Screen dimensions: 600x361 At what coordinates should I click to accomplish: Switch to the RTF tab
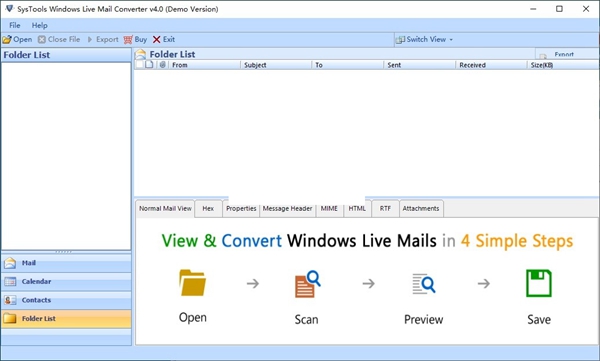point(385,208)
